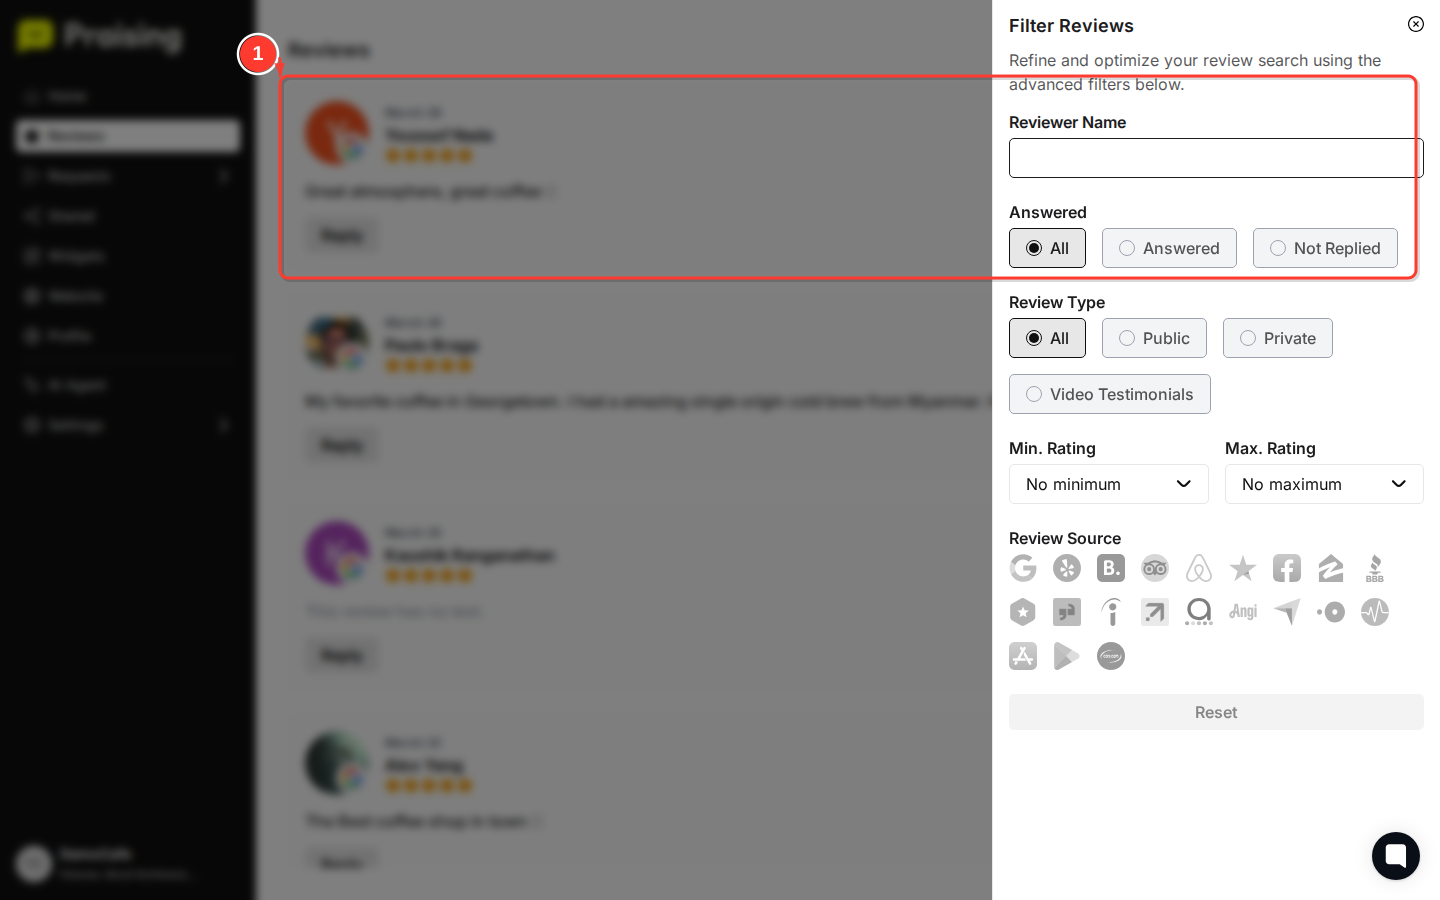
Task: Select Tripadvisor review source icon
Action: tap(1155, 568)
